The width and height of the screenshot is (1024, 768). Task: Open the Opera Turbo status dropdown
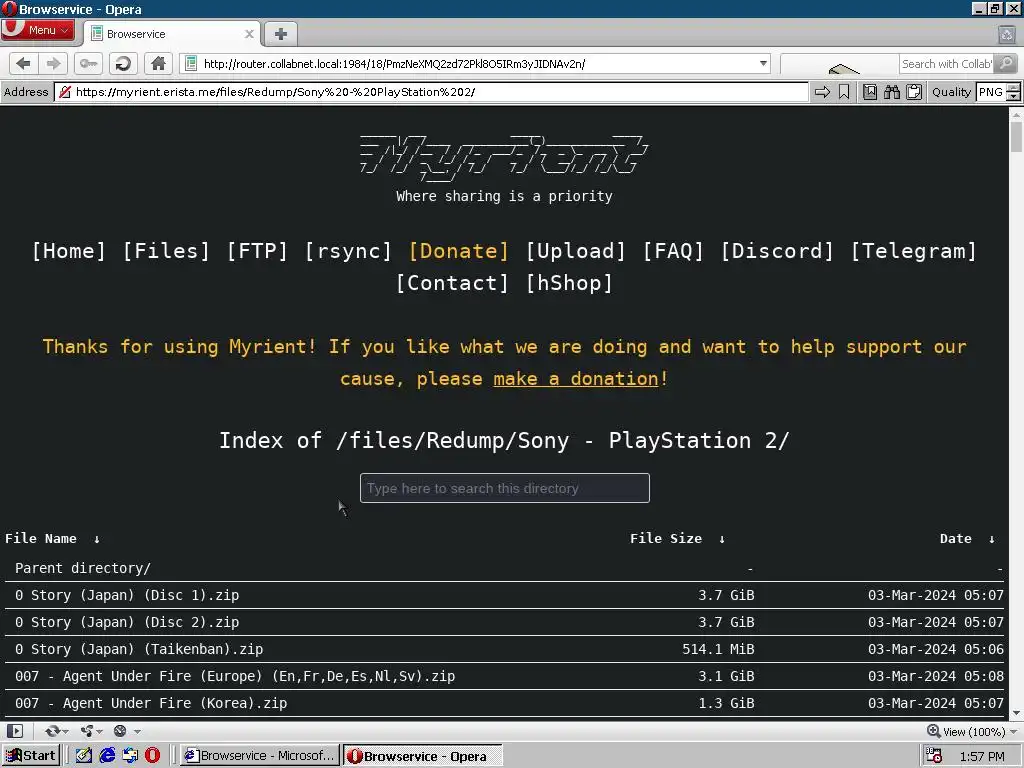(127, 731)
